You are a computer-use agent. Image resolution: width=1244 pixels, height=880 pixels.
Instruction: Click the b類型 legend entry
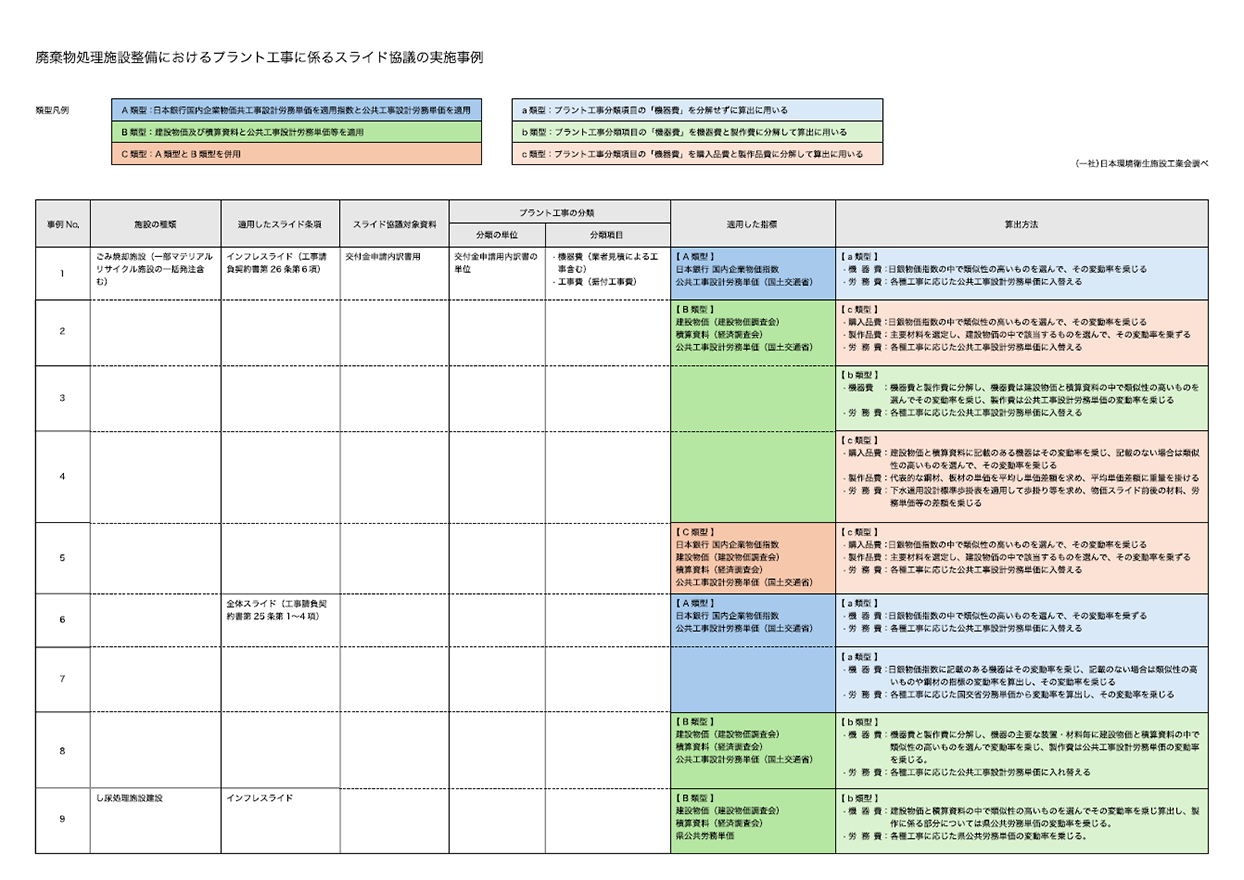pos(696,132)
